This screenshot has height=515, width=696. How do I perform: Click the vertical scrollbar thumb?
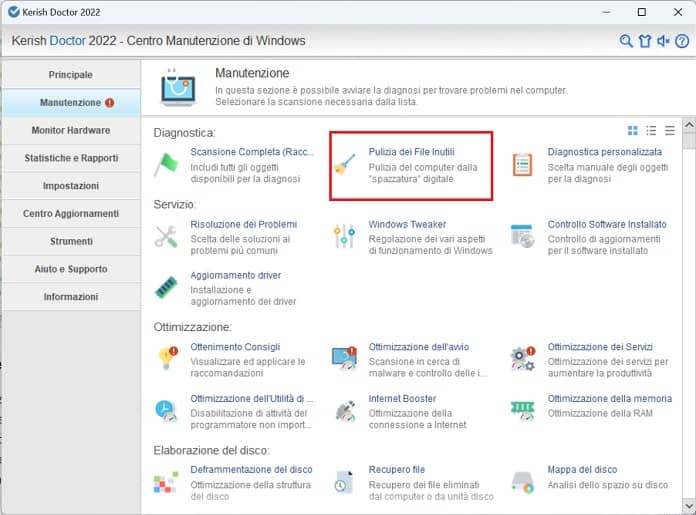click(x=689, y=140)
